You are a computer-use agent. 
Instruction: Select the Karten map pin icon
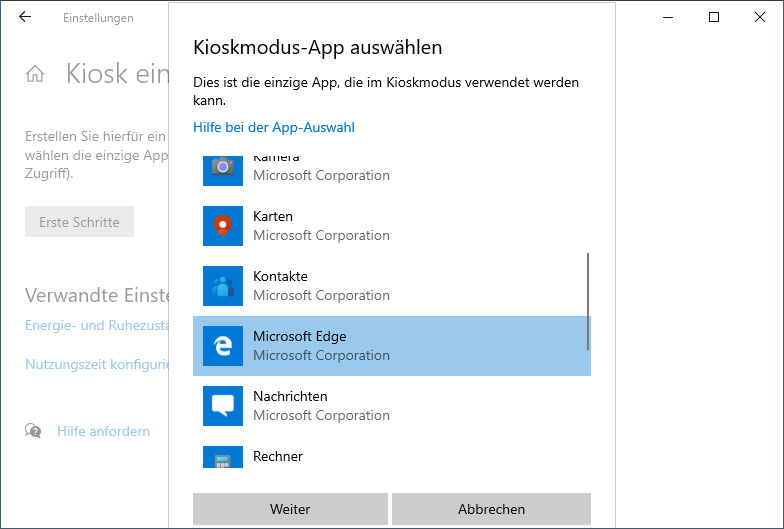click(222, 226)
